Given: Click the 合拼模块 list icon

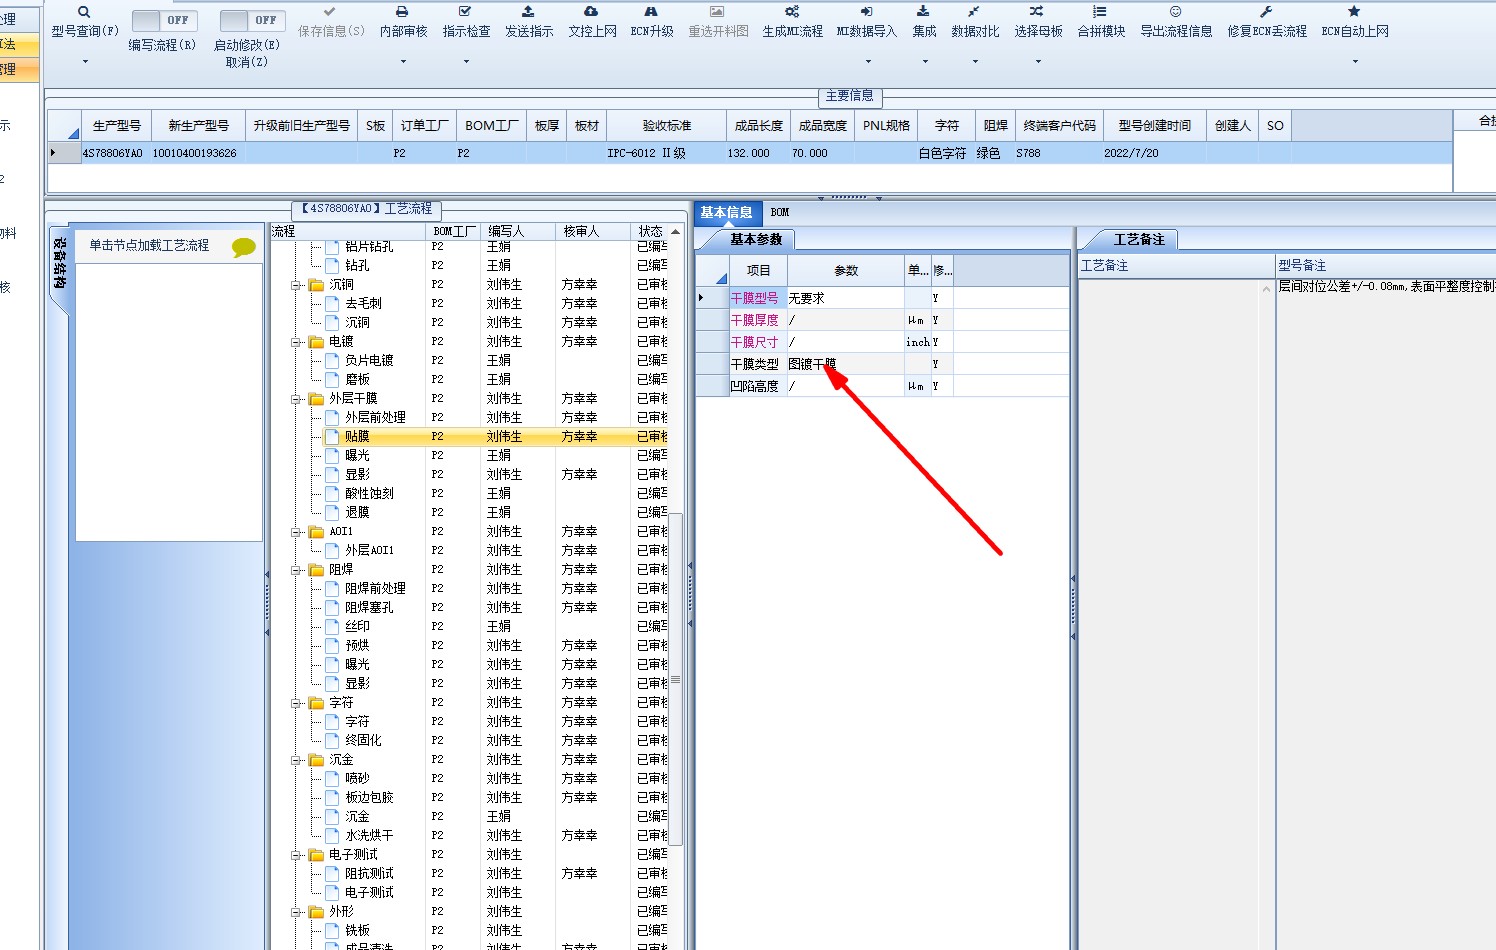Looking at the screenshot, I should point(1100,11).
